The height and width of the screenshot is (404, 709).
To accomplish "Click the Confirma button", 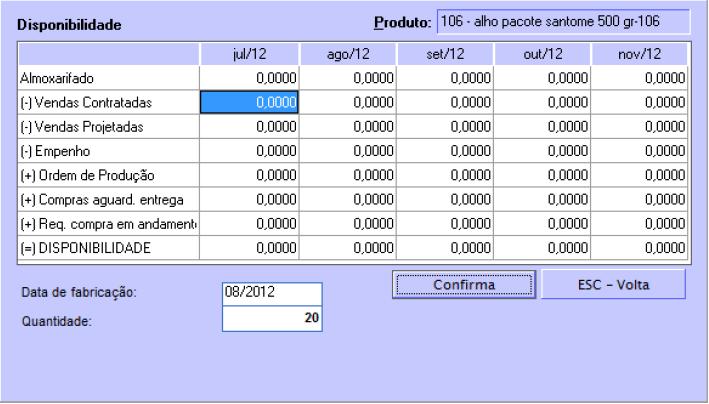I will click(x=463, y=284).
